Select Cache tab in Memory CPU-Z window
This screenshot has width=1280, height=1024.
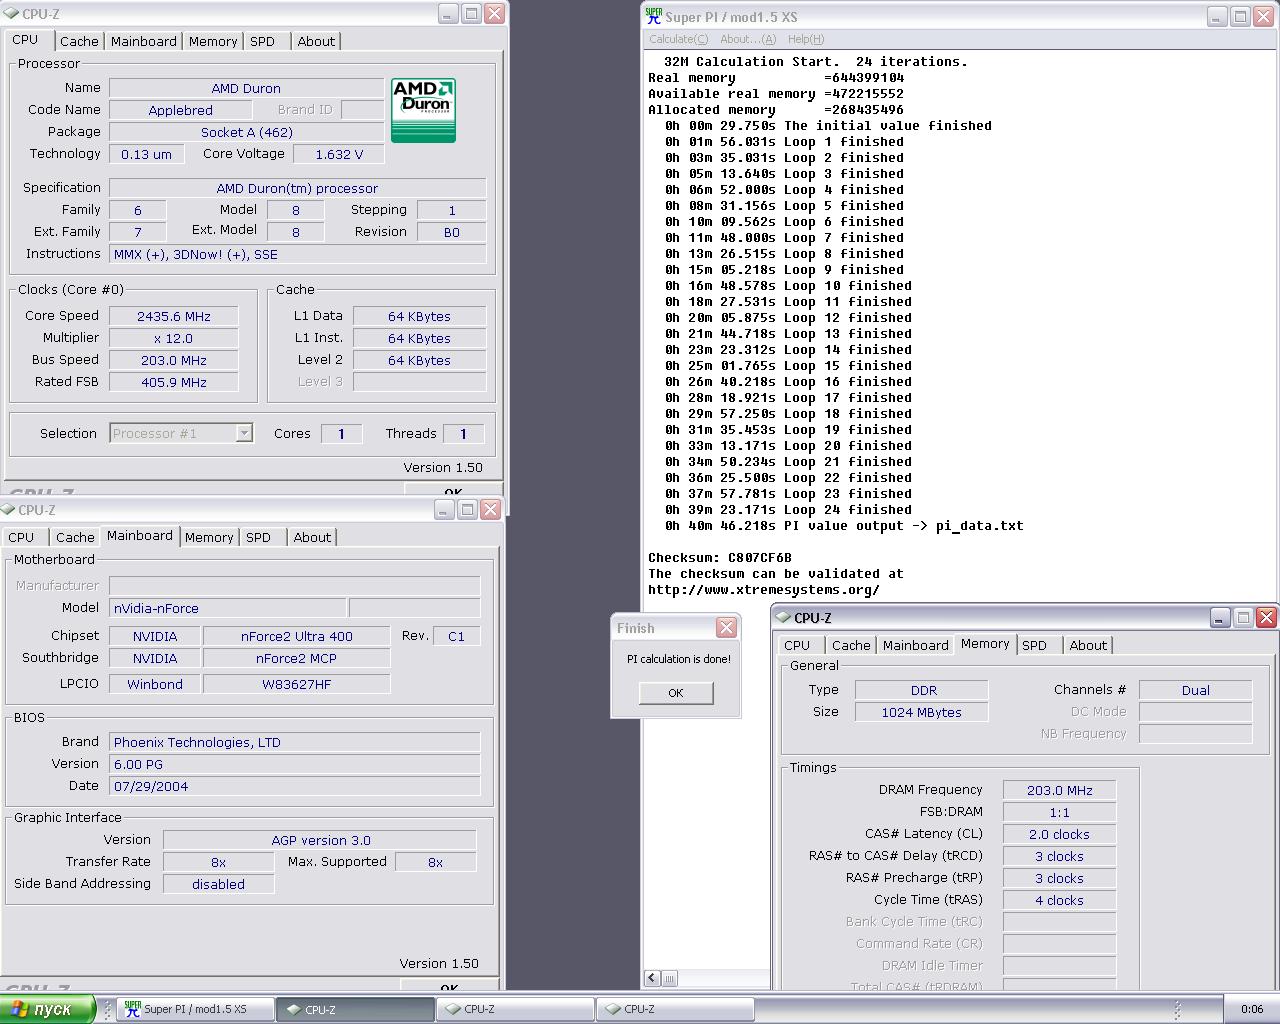click(x=851, y=645)
